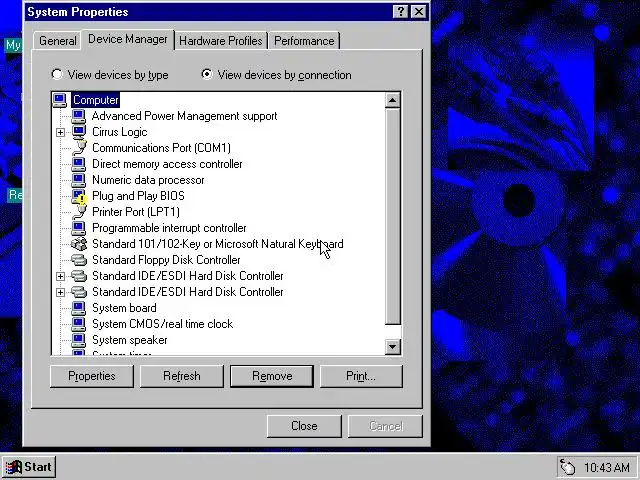This screenshot has width=640, height=480.
Task: Select the "System speaker" label
Action: point(129,340)
